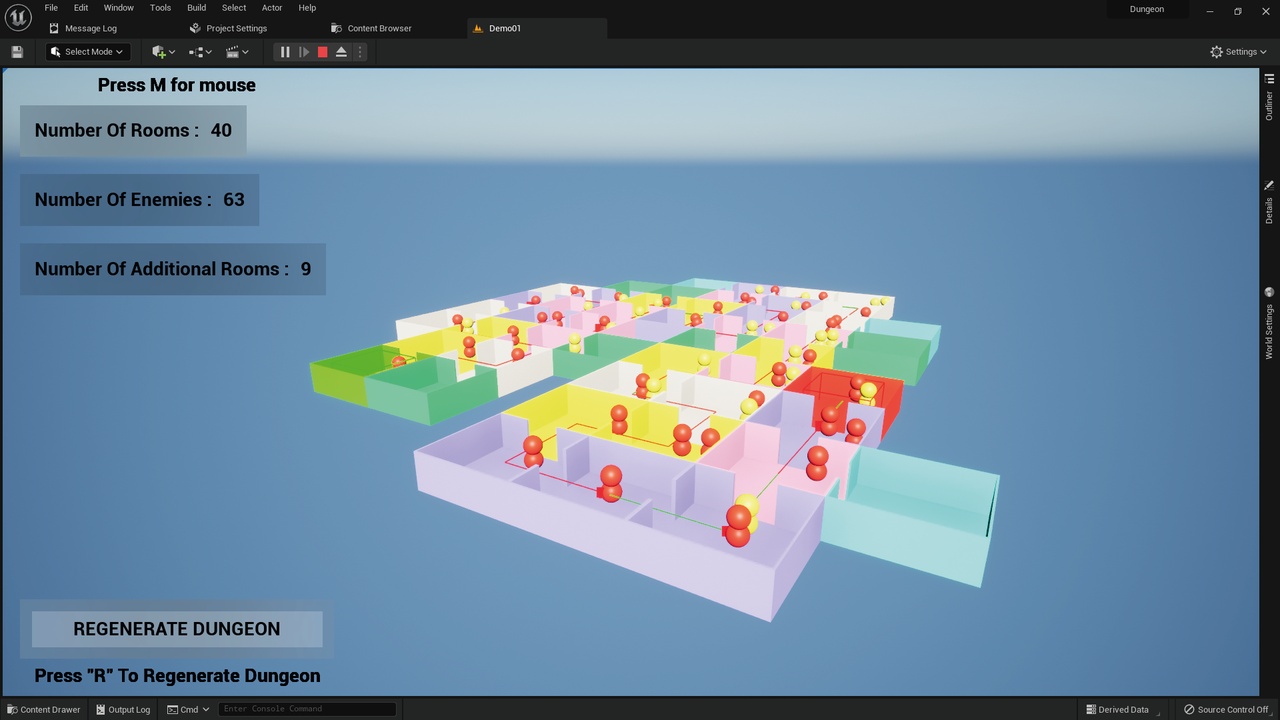The height and width of the screenshot is (720, 1280).
Task: Save the current level with the floppy icon
Action: pyautogui.click(x=17, y=52)
